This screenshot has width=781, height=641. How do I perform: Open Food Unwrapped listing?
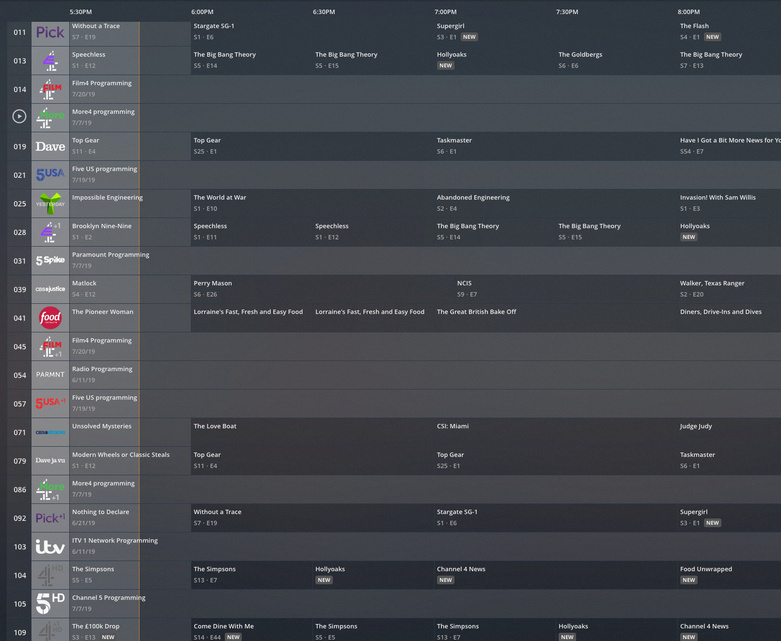[x=729, y=575]
